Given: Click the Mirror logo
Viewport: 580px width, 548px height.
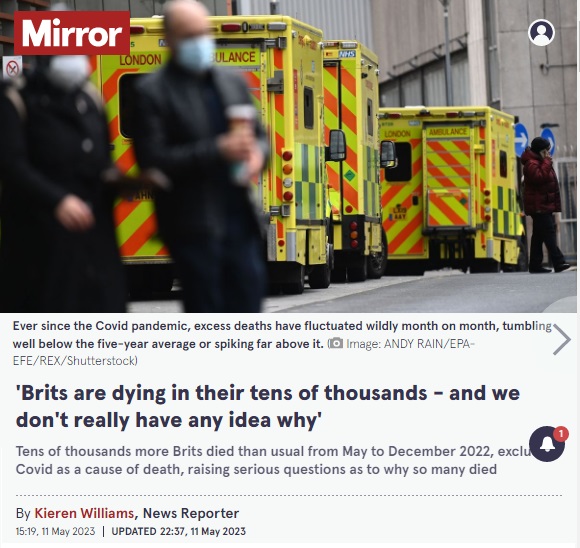Looking at the screenshot, I should tap(72, 33).
